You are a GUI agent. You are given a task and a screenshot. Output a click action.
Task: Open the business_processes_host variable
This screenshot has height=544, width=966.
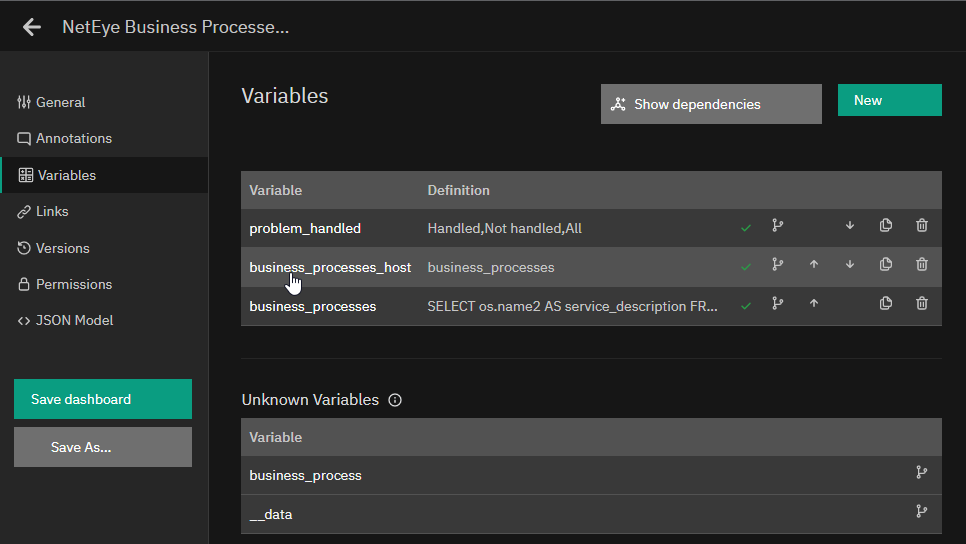330,267
